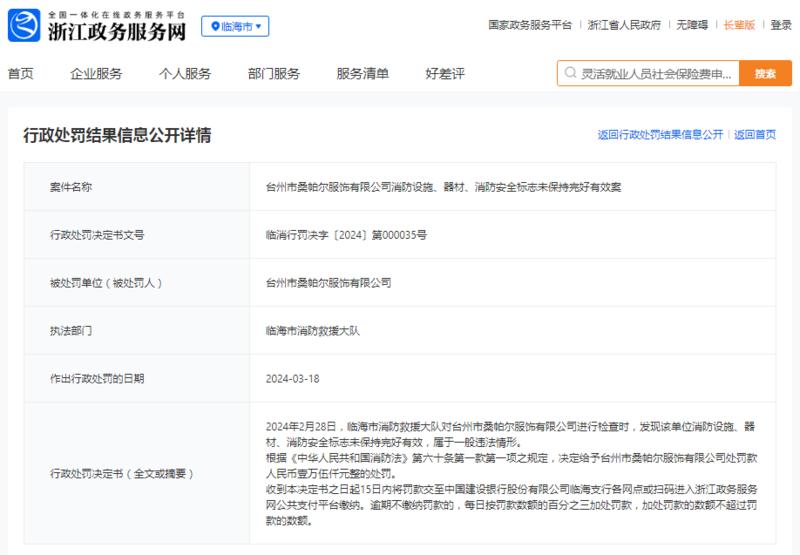Image resolution: width=800 pixels, height=555 pixels.
Task: Open 企业服务 navigation menu
Action: [96, 73]
